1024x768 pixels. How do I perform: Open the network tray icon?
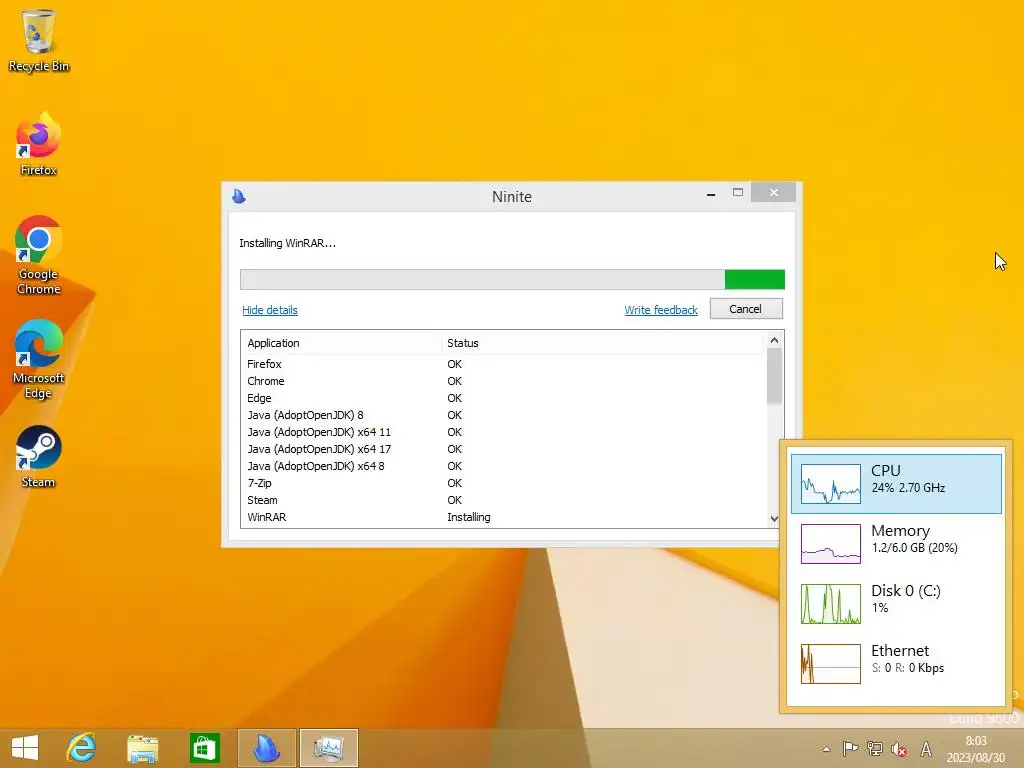point(874,749)
